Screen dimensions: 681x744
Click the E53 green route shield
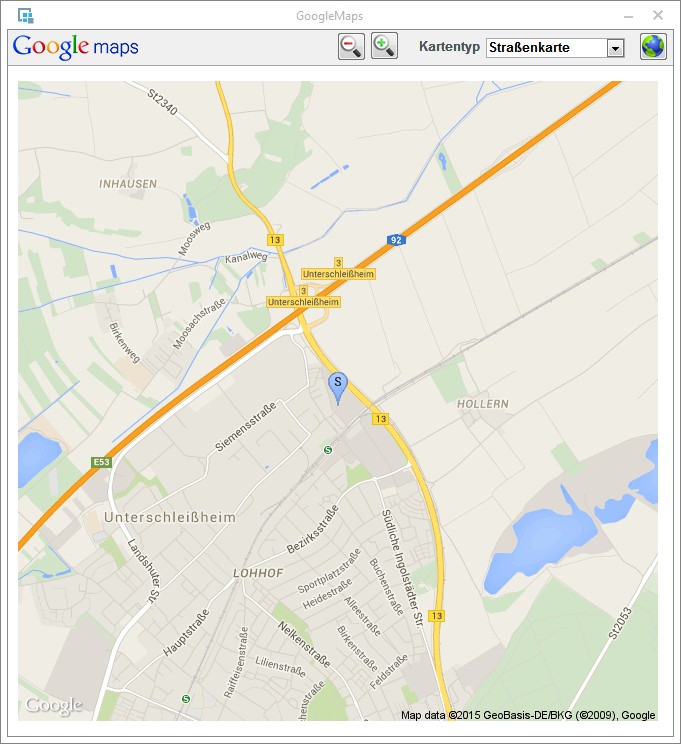coord(102,462)
